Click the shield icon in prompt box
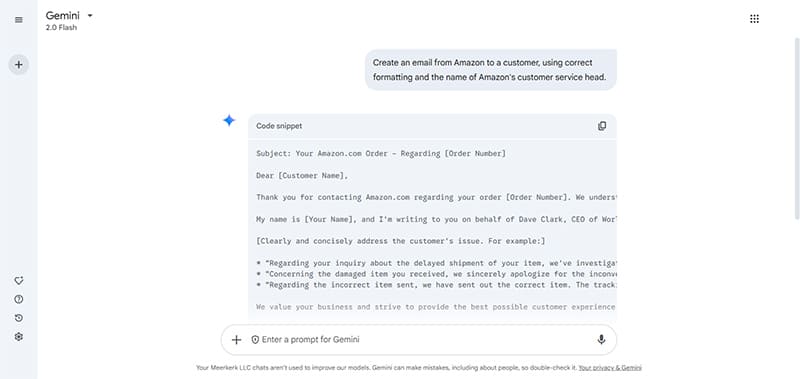Screen dimensions: 800x379 coord(255,340)
